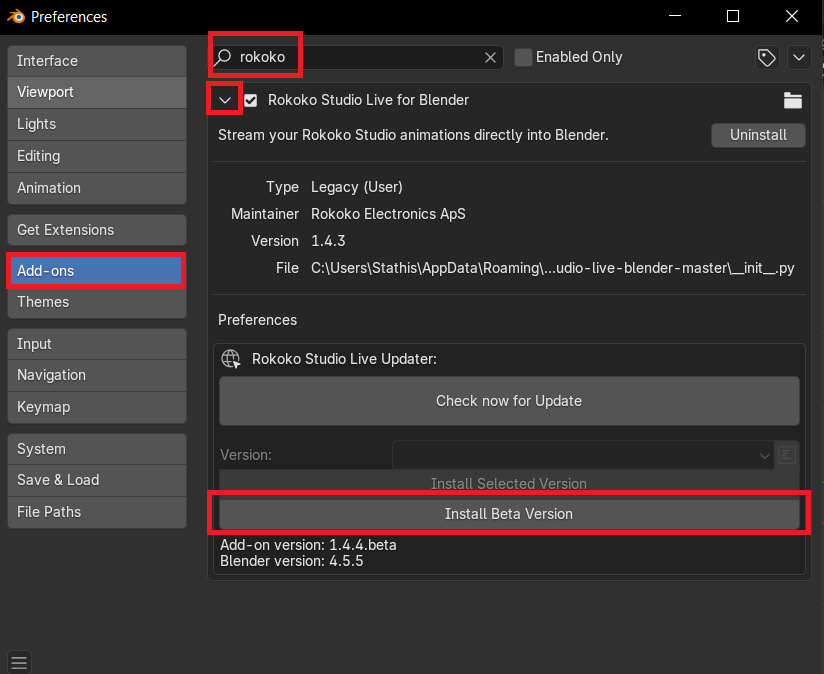
Task: Disable Rokoko Studio Live add-on checkbox
Action: coord(251,100)
